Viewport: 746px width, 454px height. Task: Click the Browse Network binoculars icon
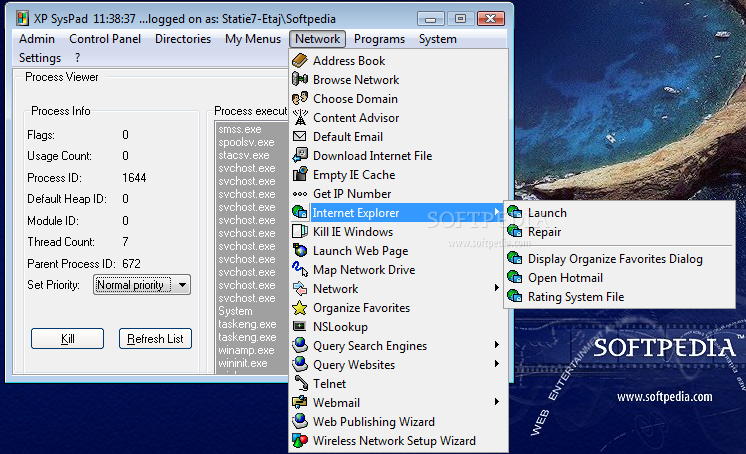click(x=300, y=79)
